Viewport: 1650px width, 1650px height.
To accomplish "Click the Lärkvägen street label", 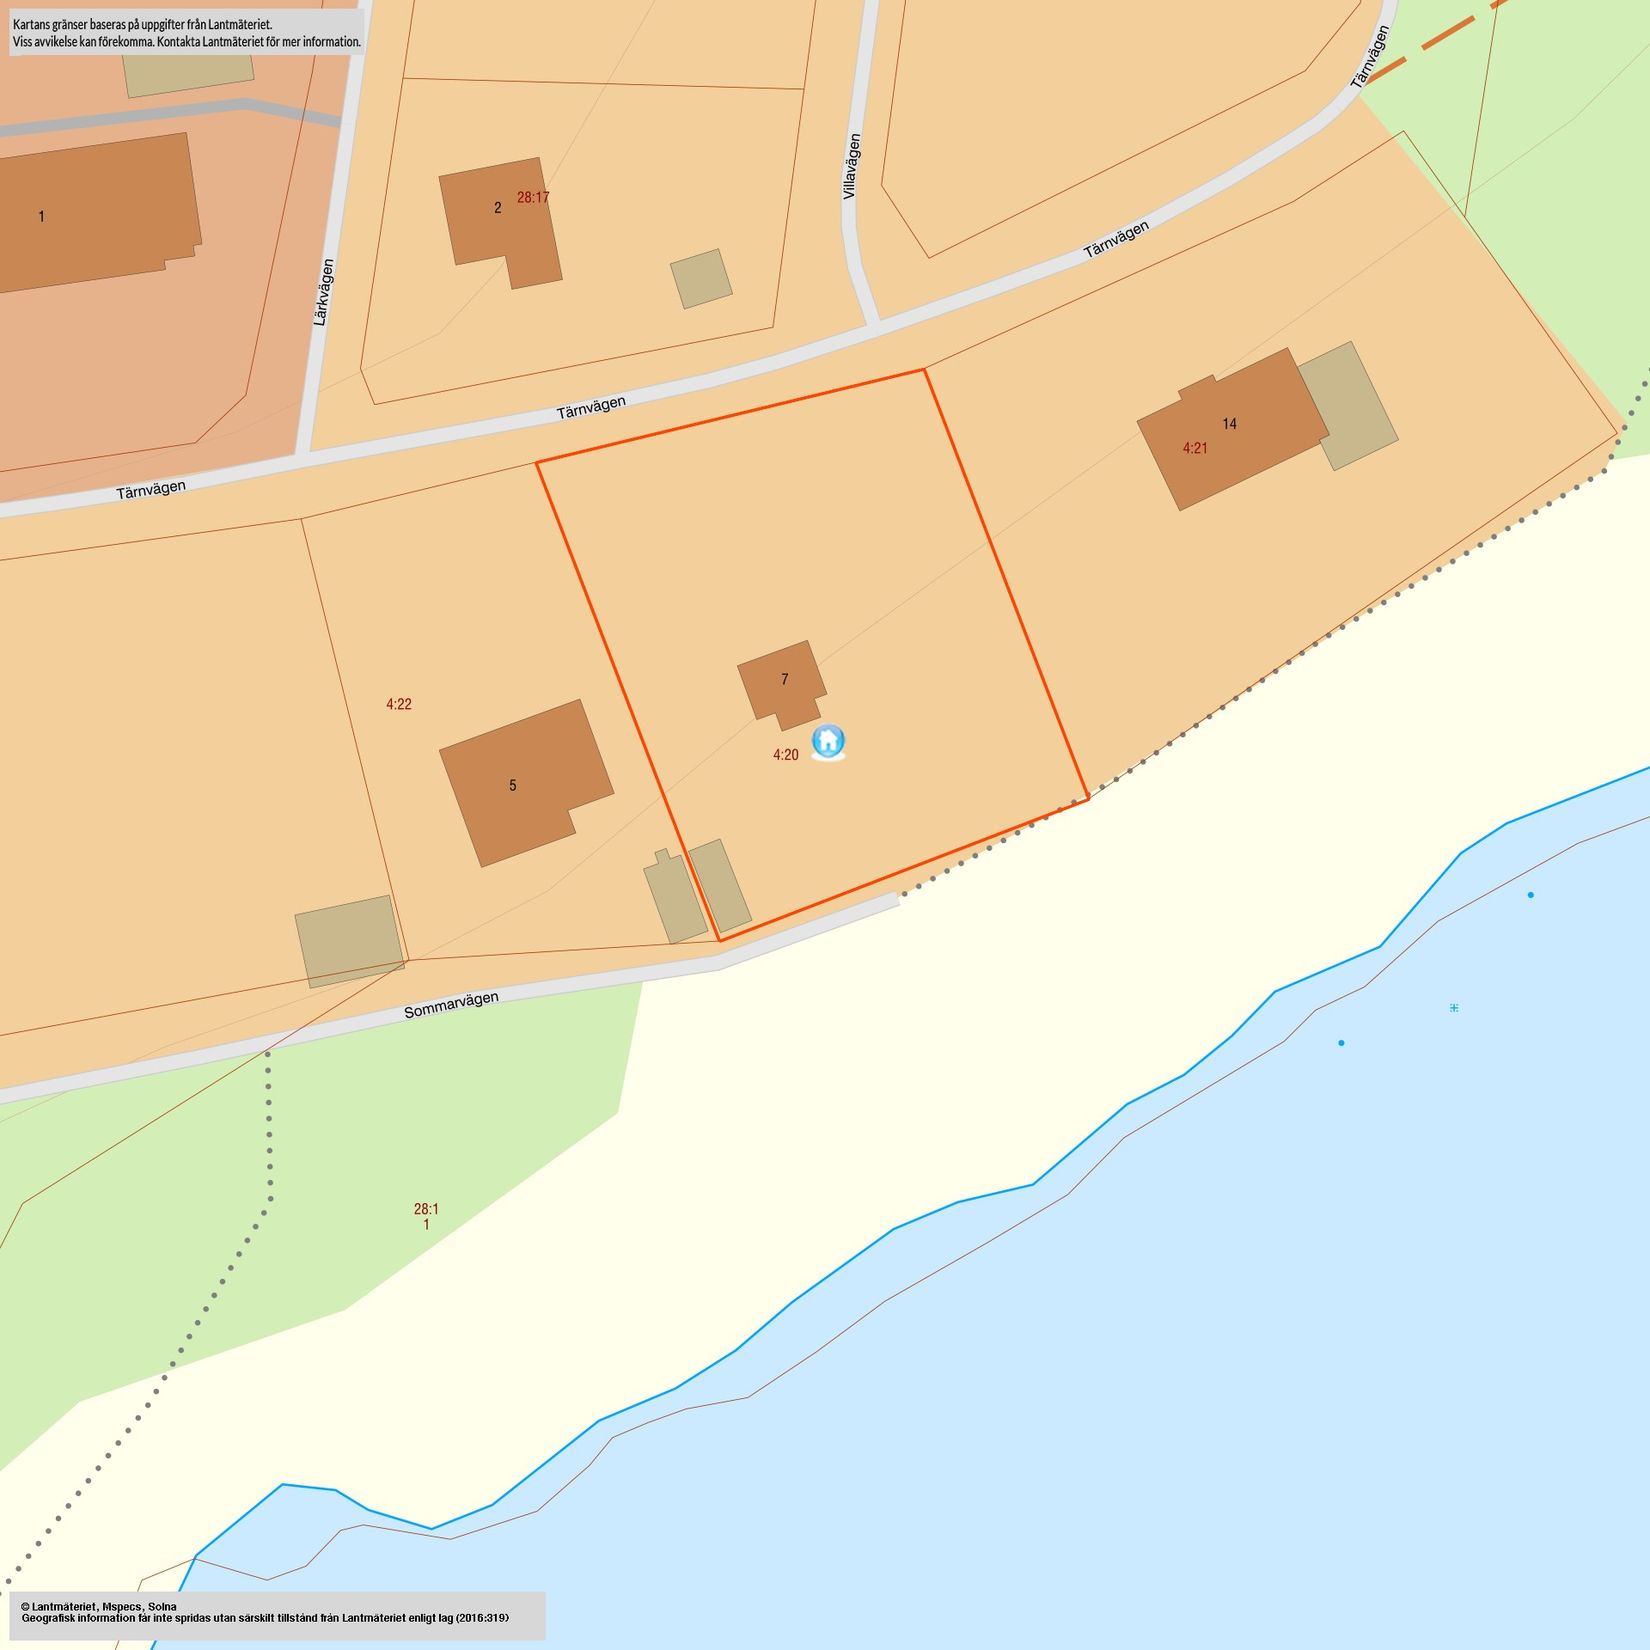I will [323, 292].
